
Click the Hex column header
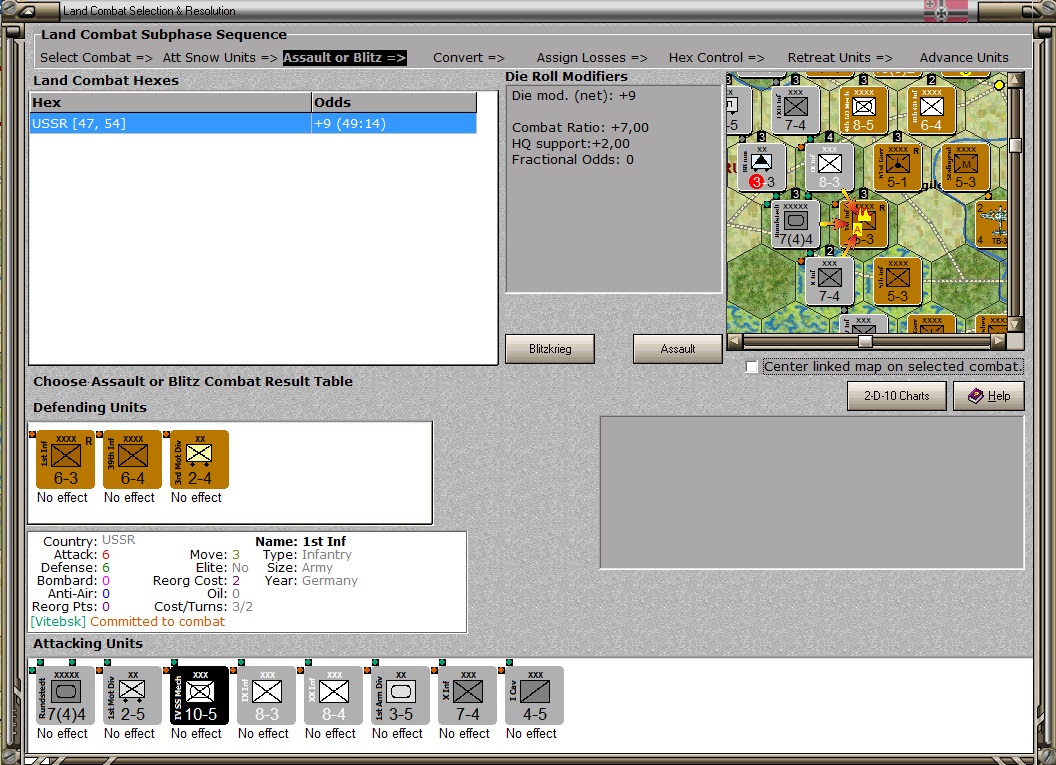[x=170, y=102]
